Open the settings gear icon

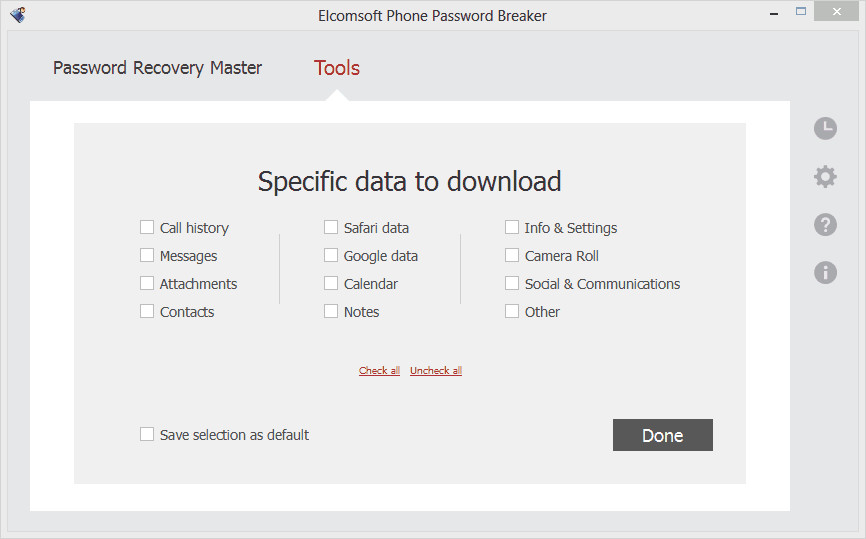[825, 177]
